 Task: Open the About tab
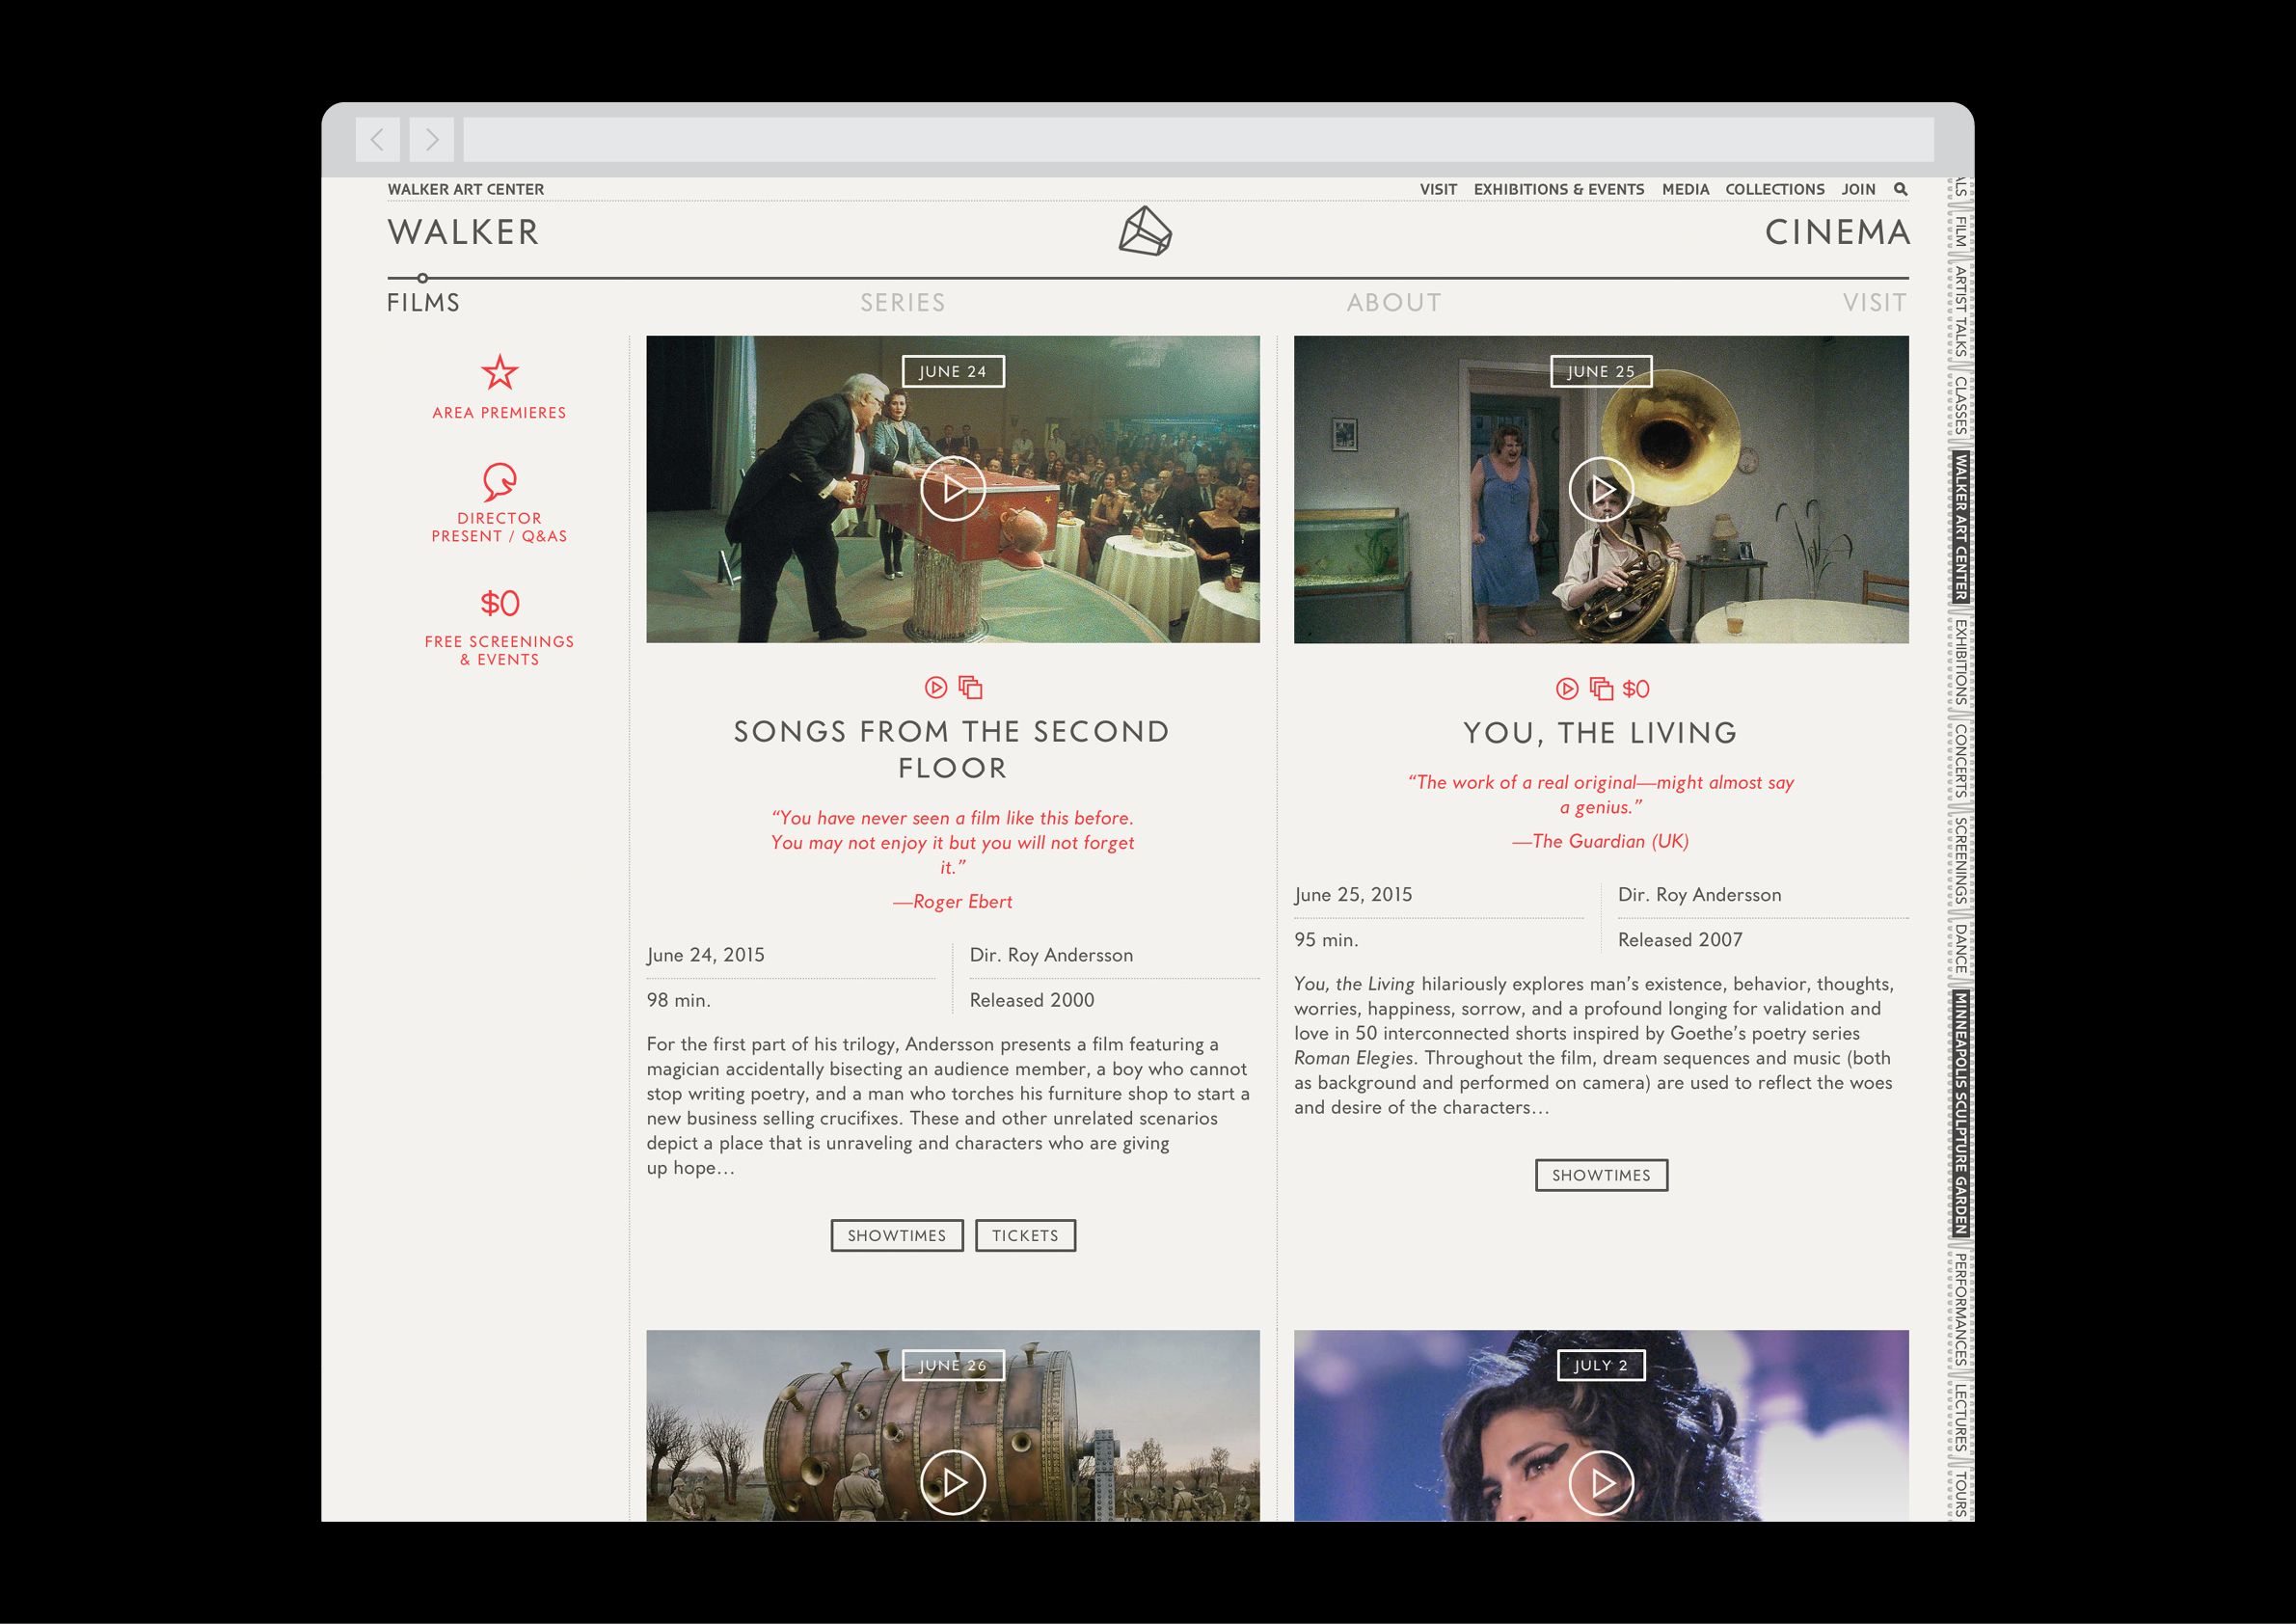[x=1394, y=303]
